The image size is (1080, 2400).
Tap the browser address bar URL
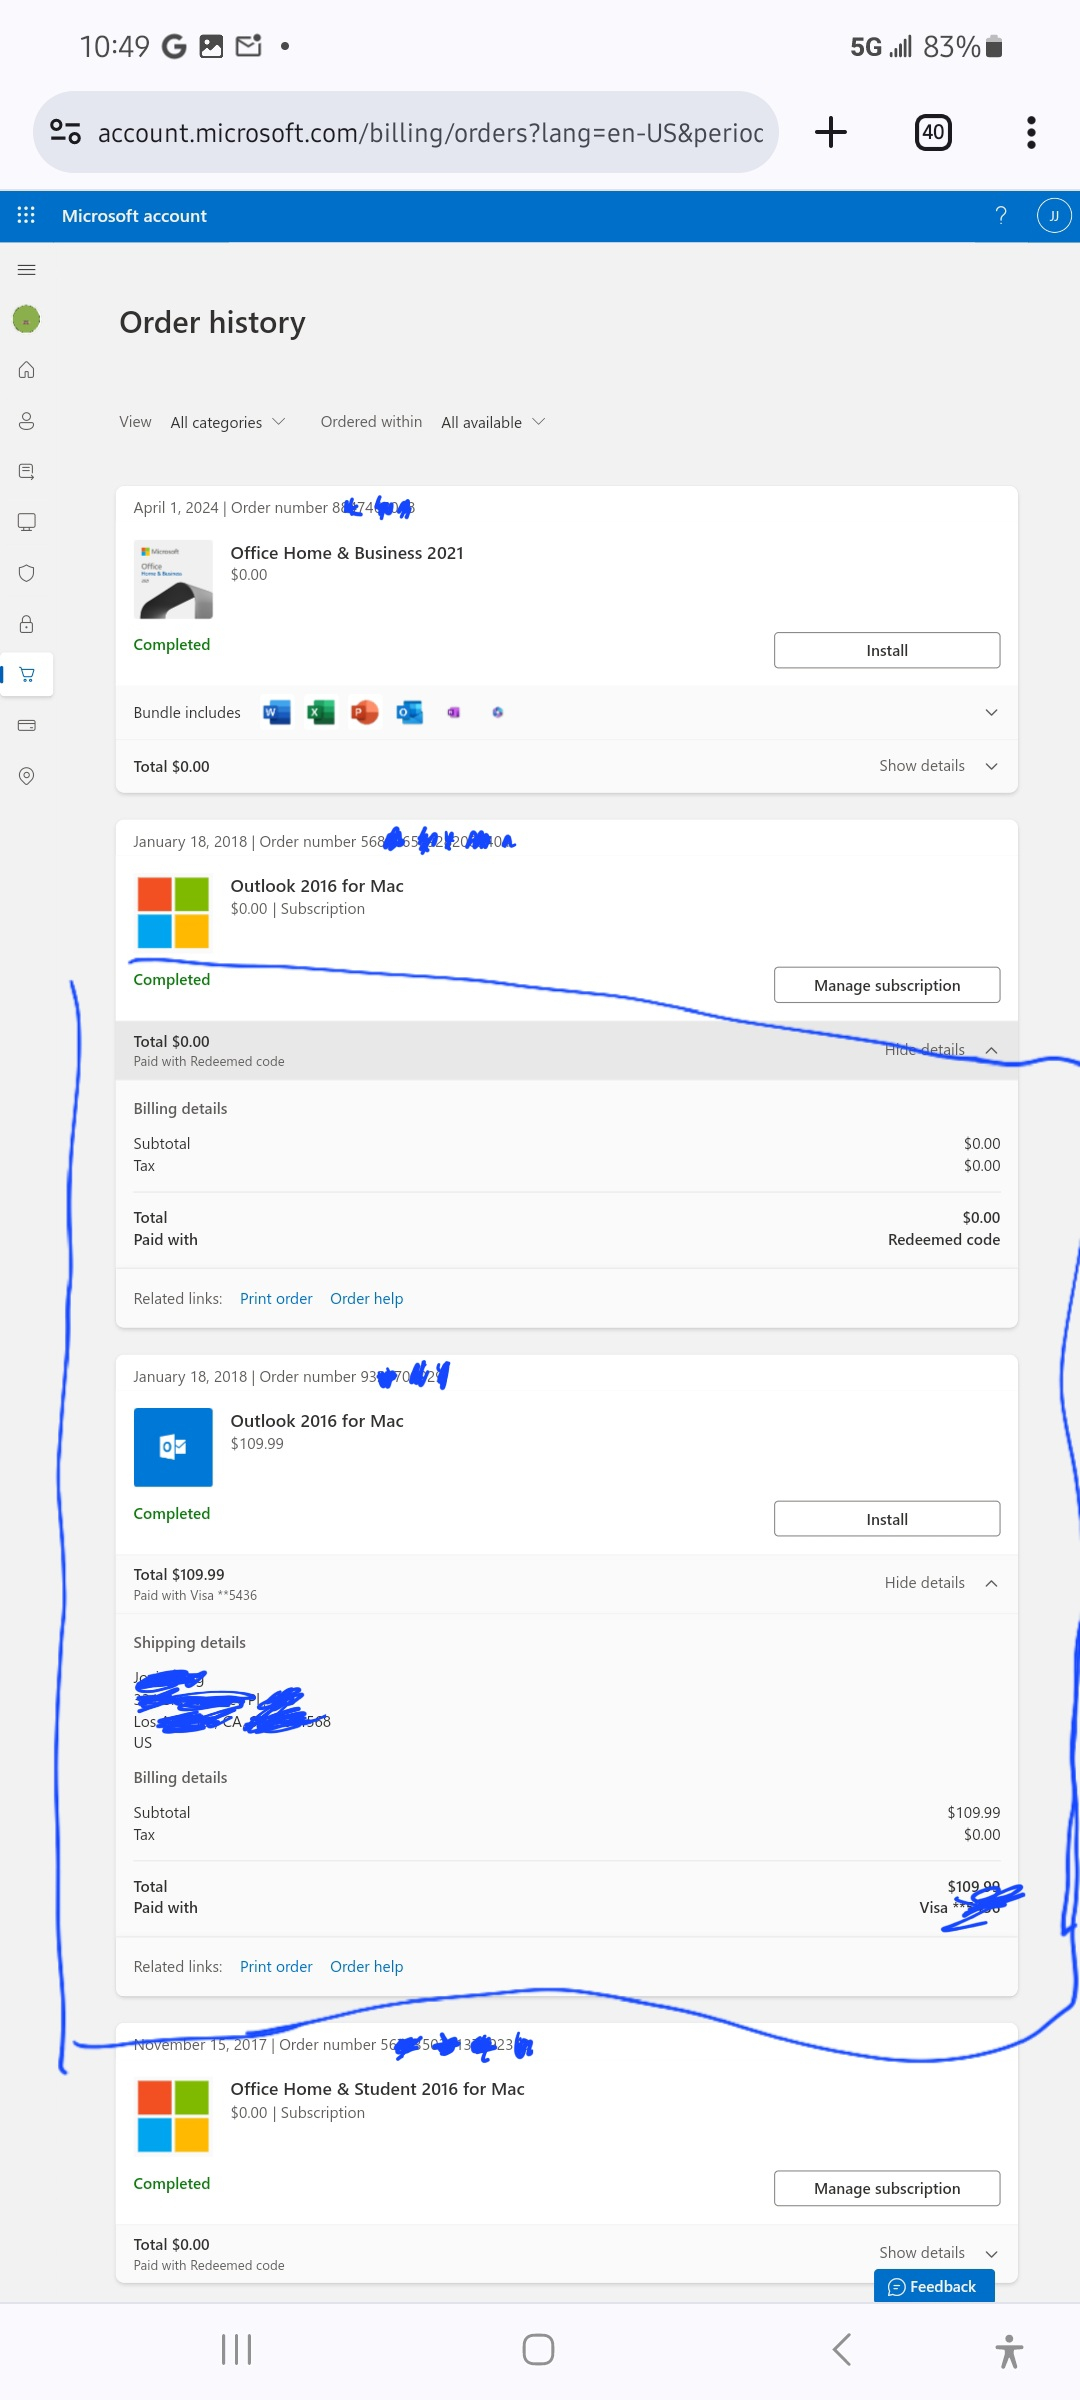(430, 132)
